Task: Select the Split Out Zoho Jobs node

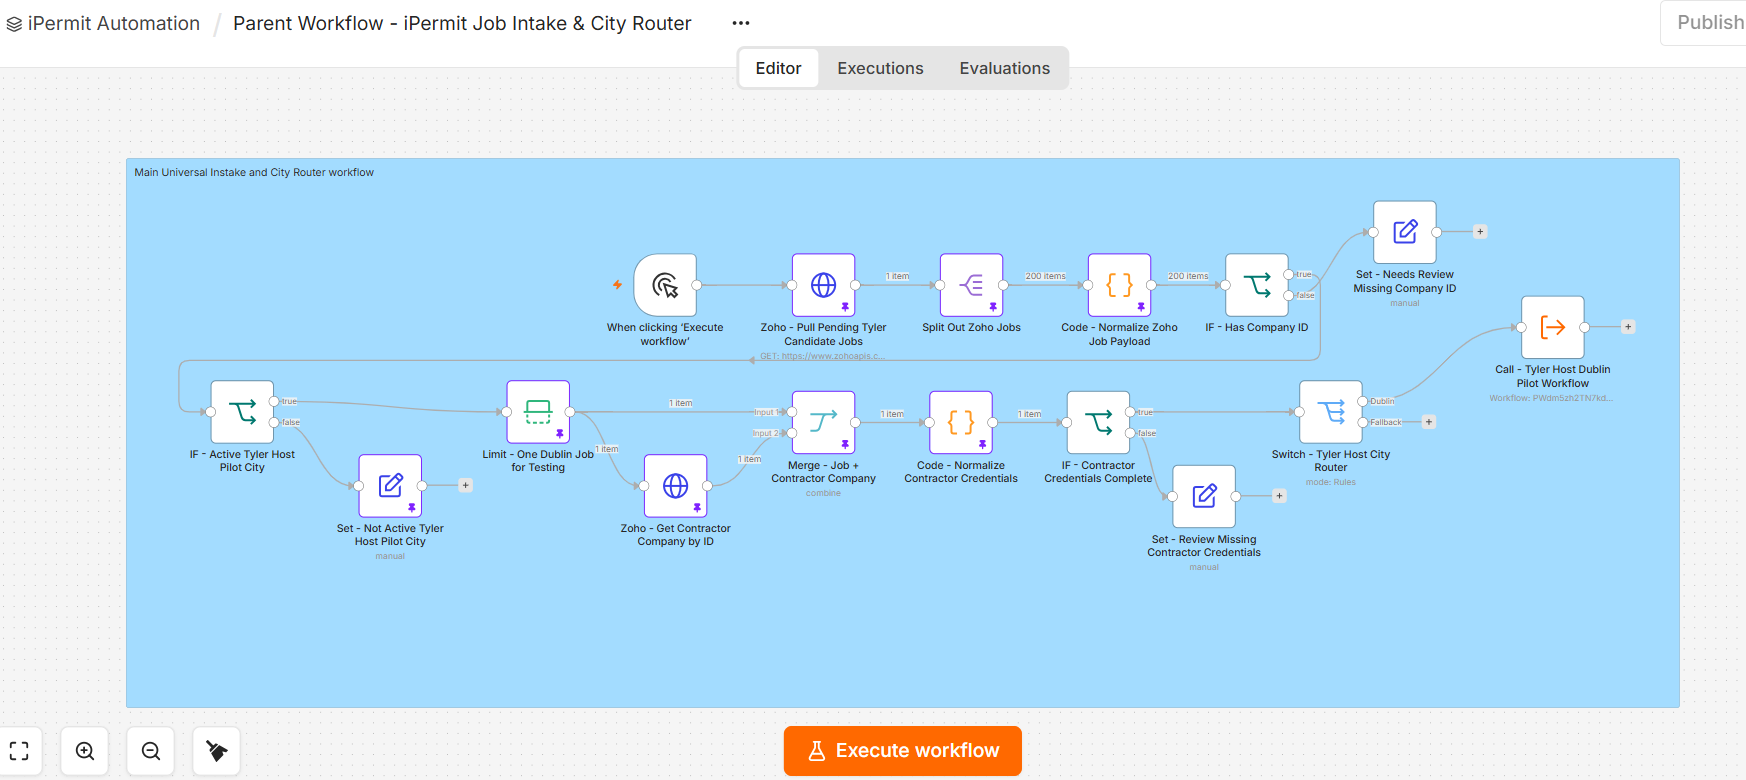Action: click(971, 285)
